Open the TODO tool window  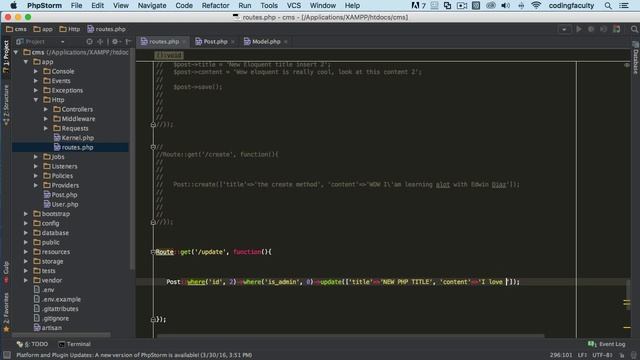point(32,344)
